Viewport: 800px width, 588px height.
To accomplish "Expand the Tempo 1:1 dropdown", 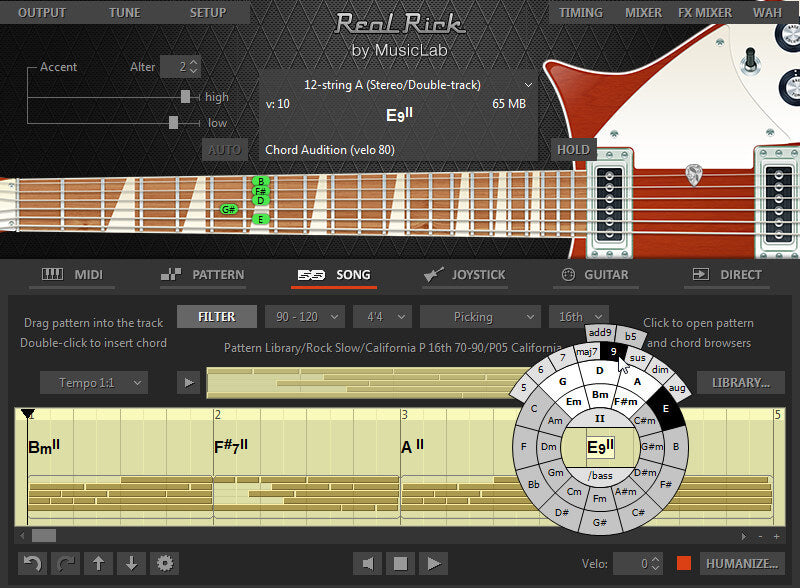I will pos(94,382).
